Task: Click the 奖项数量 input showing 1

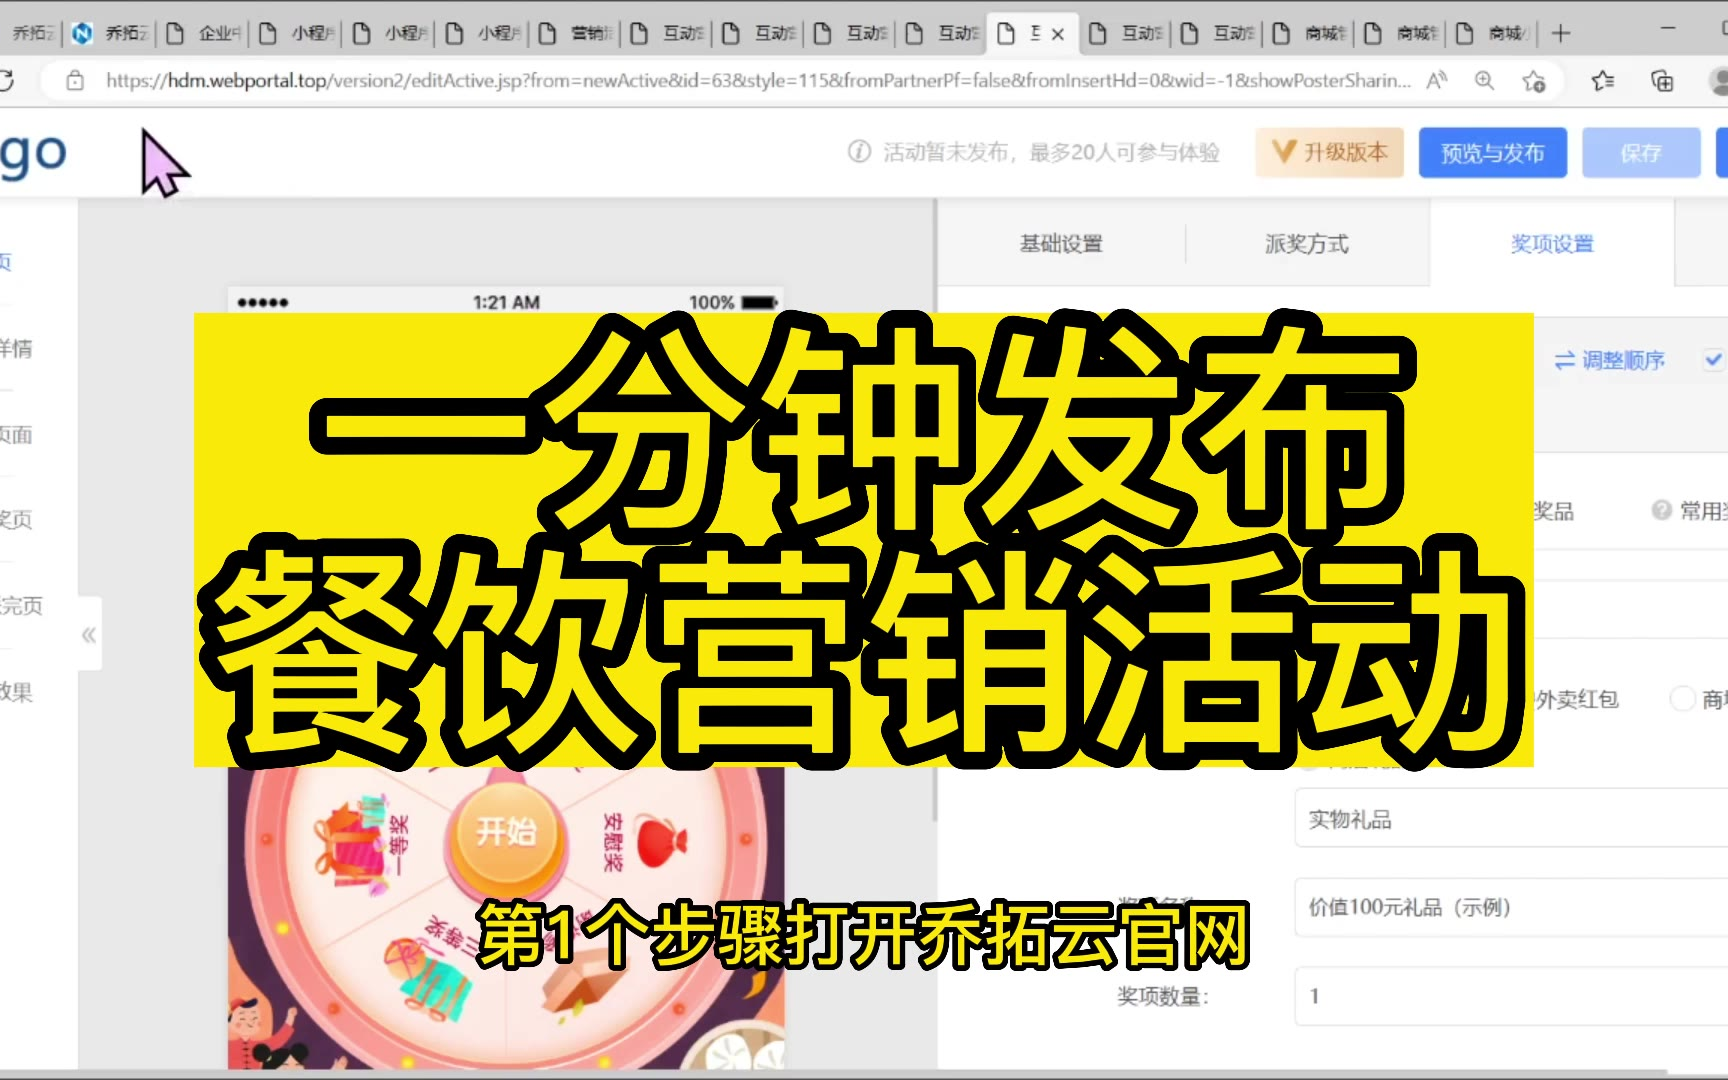Action: [x=1511, y=996]
